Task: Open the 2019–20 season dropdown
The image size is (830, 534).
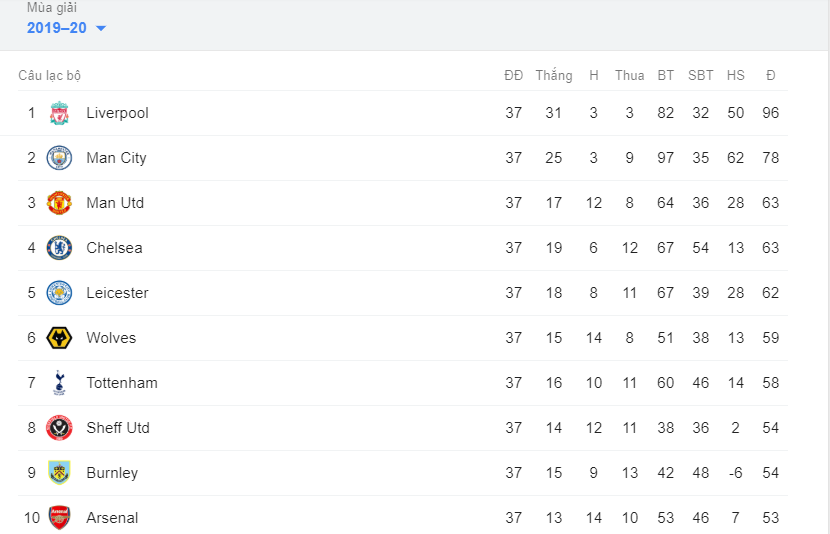Action: click(66, 28)
